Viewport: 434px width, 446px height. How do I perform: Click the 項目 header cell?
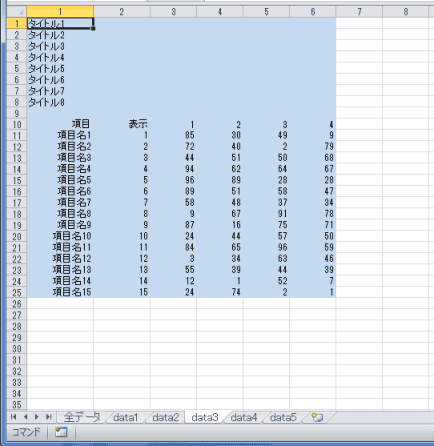60,124
